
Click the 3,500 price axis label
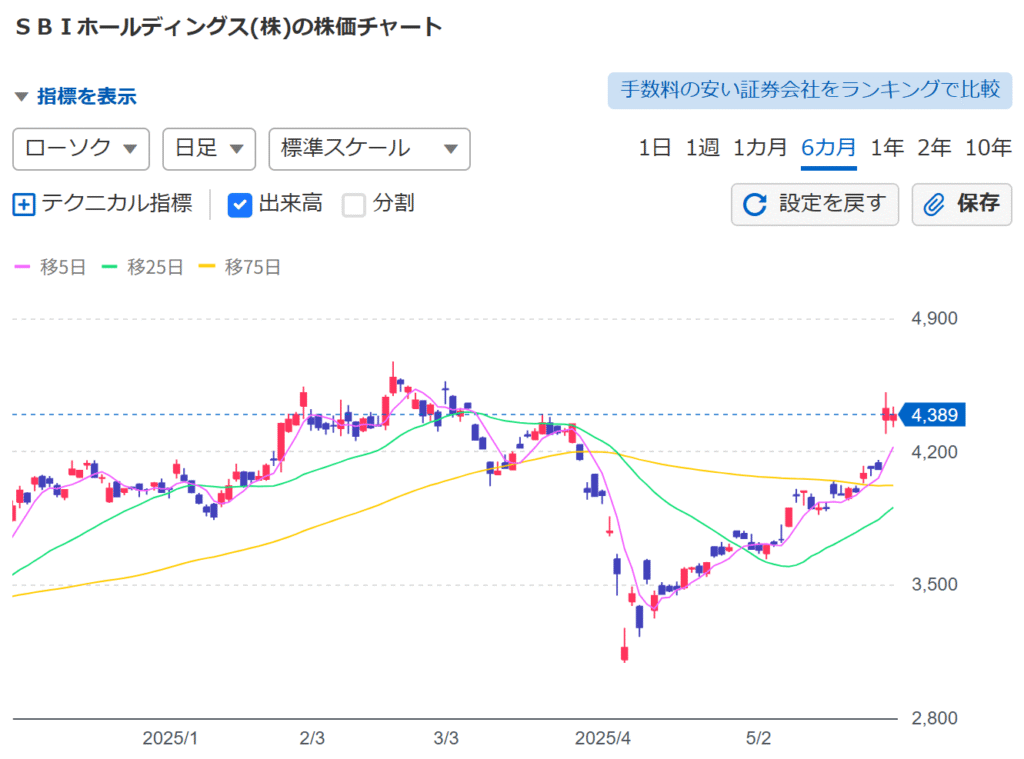pos(935,584)
